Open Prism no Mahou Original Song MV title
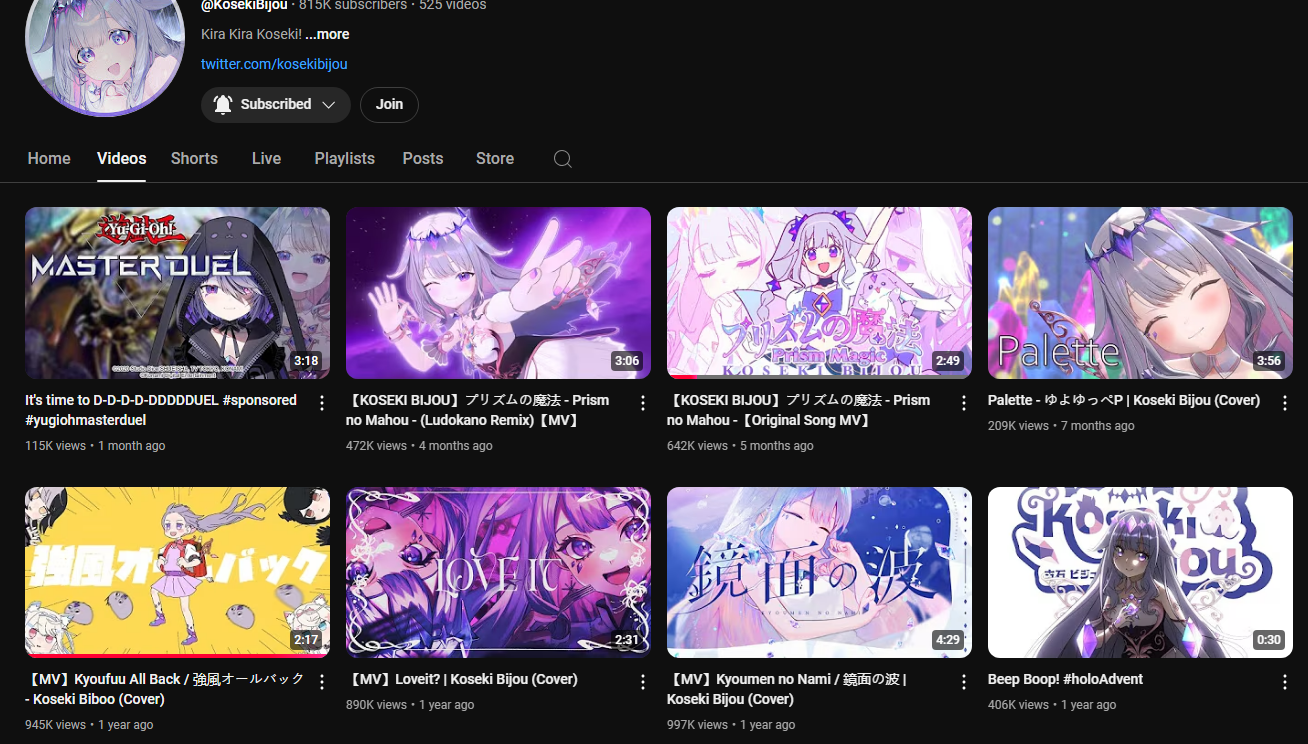 (x=798, y=410)
